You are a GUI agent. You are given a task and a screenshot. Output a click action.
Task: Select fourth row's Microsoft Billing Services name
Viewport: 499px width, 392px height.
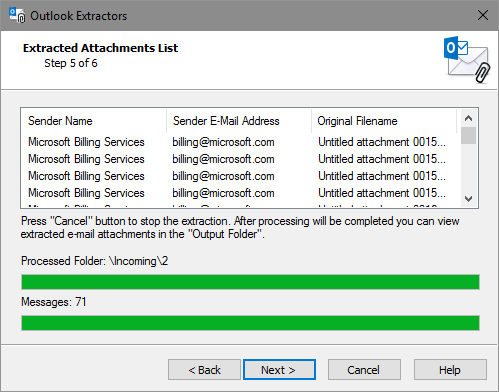click(x=86, y=193)
